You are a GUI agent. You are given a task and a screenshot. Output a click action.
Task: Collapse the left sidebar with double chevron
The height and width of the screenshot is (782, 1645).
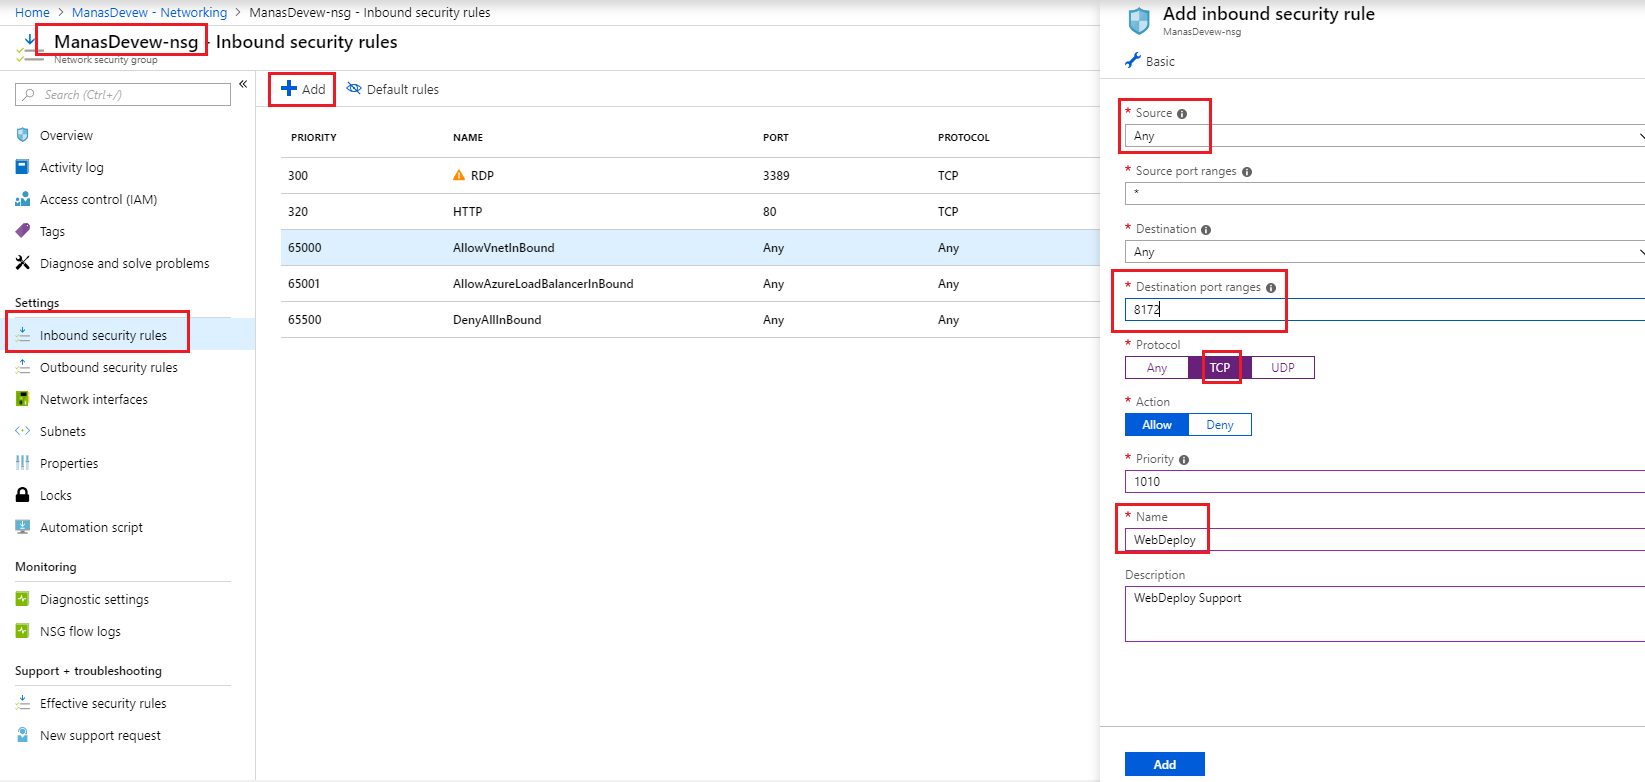click(243, 84)
